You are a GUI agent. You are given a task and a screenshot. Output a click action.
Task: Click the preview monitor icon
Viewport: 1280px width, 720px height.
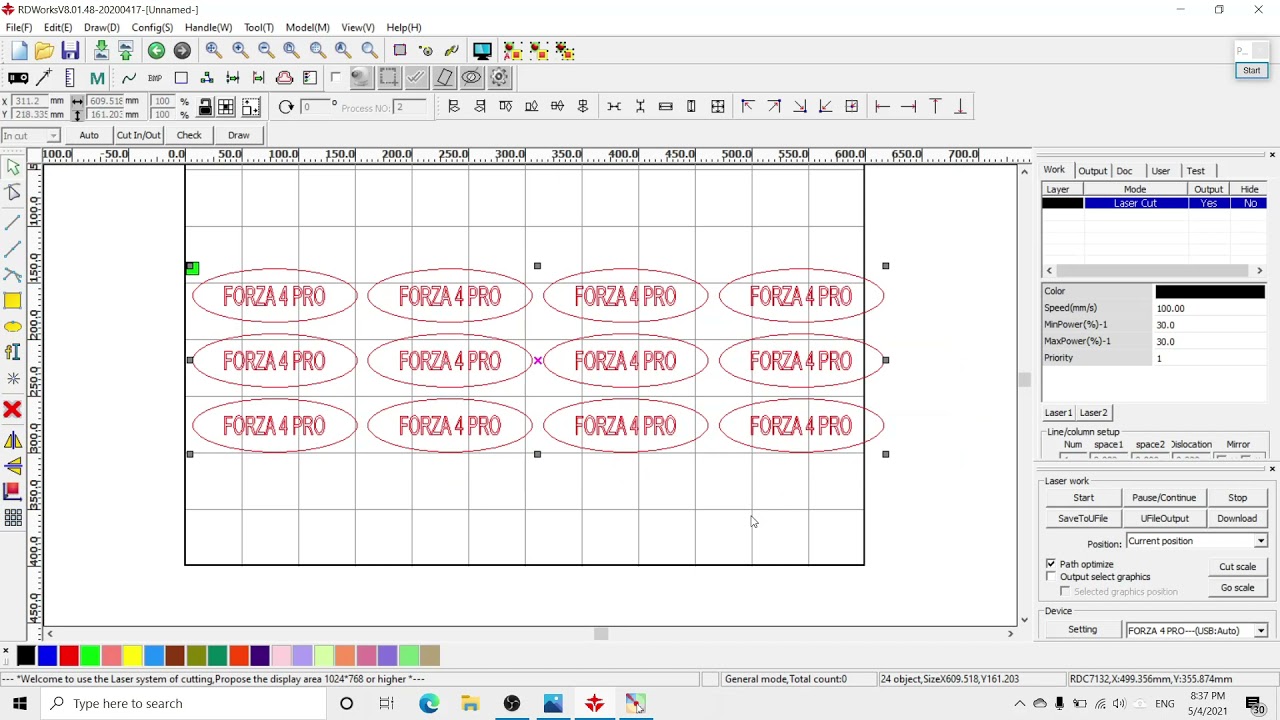click(482, 51)
